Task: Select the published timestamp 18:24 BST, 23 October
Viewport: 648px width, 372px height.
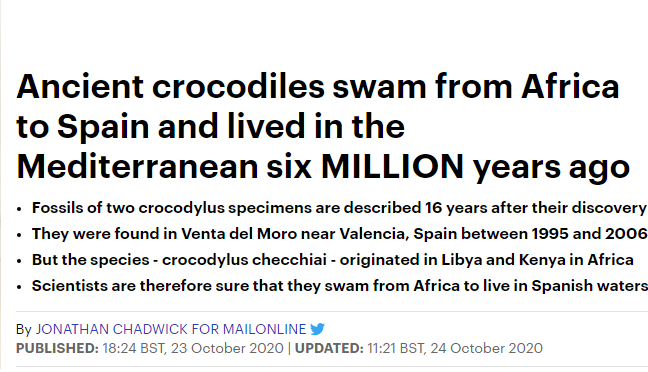Action: (193, 348)
